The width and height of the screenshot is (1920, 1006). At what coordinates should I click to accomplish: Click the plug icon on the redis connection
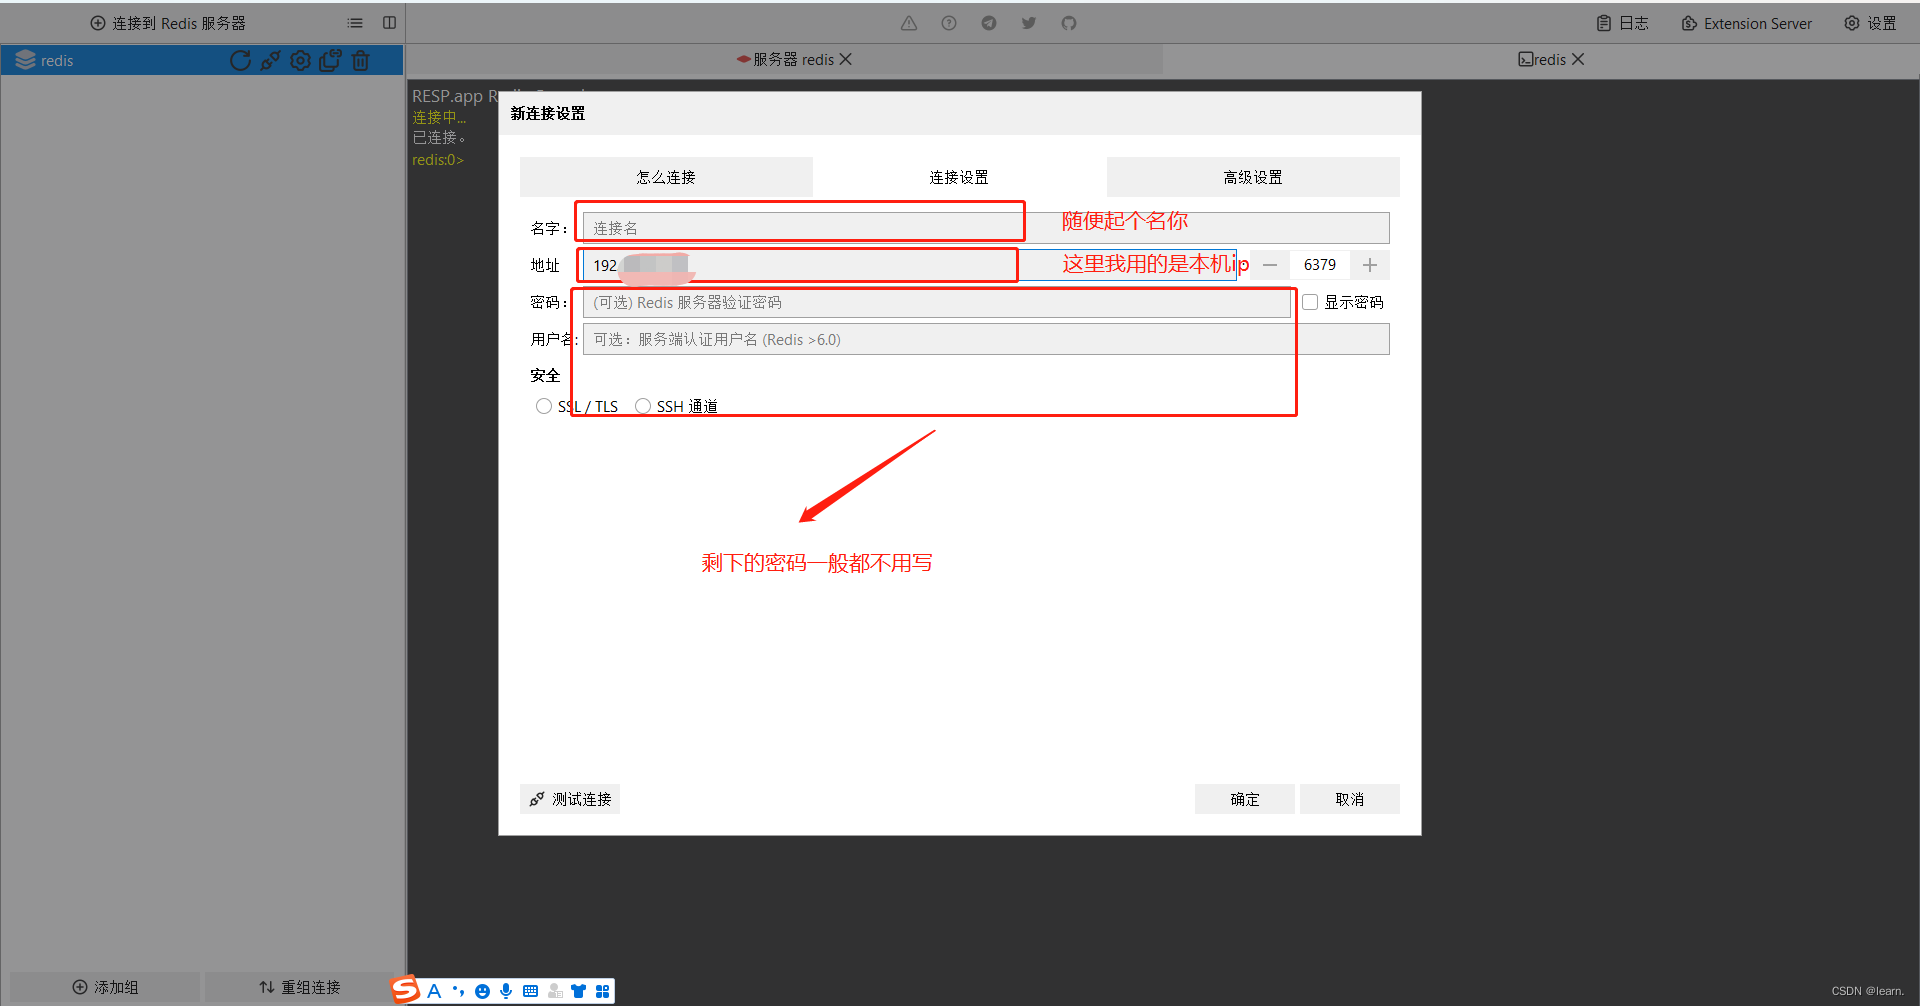270,60
